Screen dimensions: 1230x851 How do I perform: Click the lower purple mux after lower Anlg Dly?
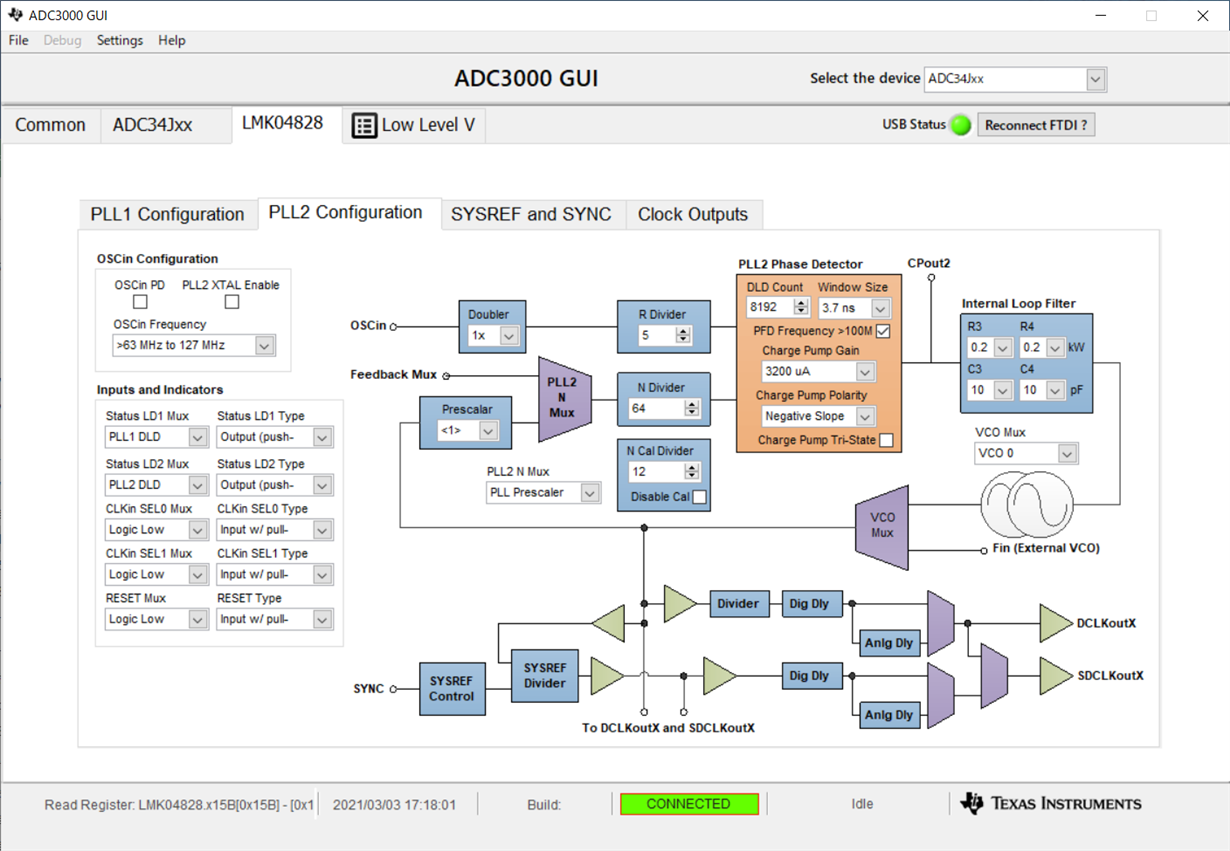[941, 695]
